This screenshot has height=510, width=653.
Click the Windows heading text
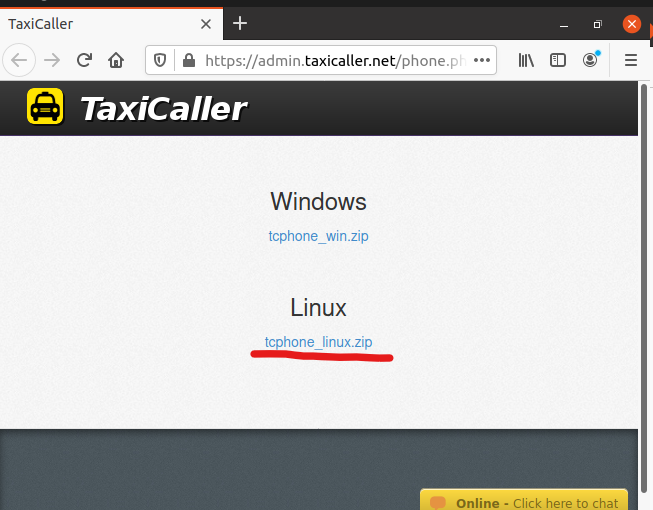319,202
